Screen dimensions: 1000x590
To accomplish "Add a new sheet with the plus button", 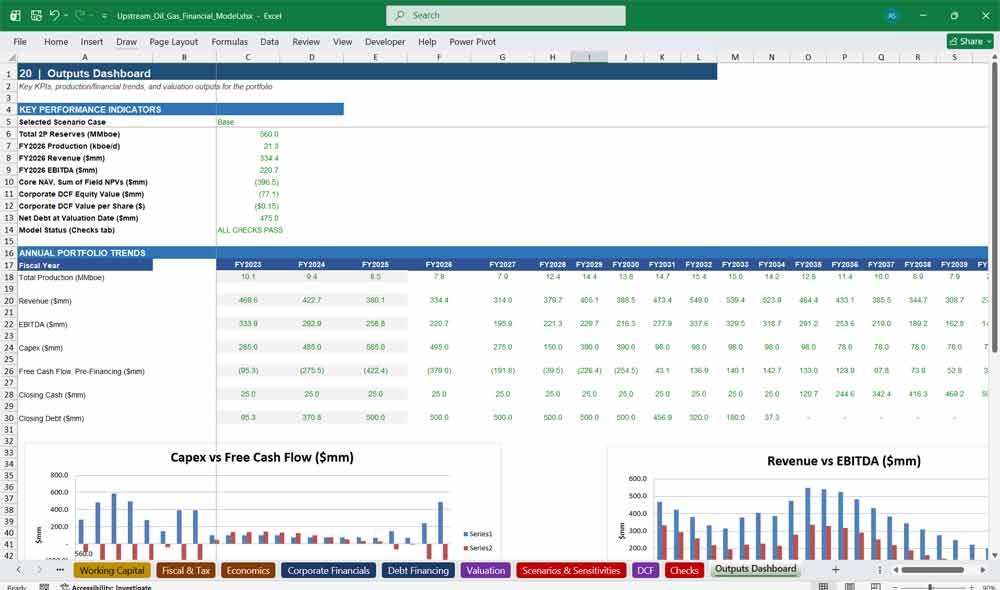I will 835,570.
